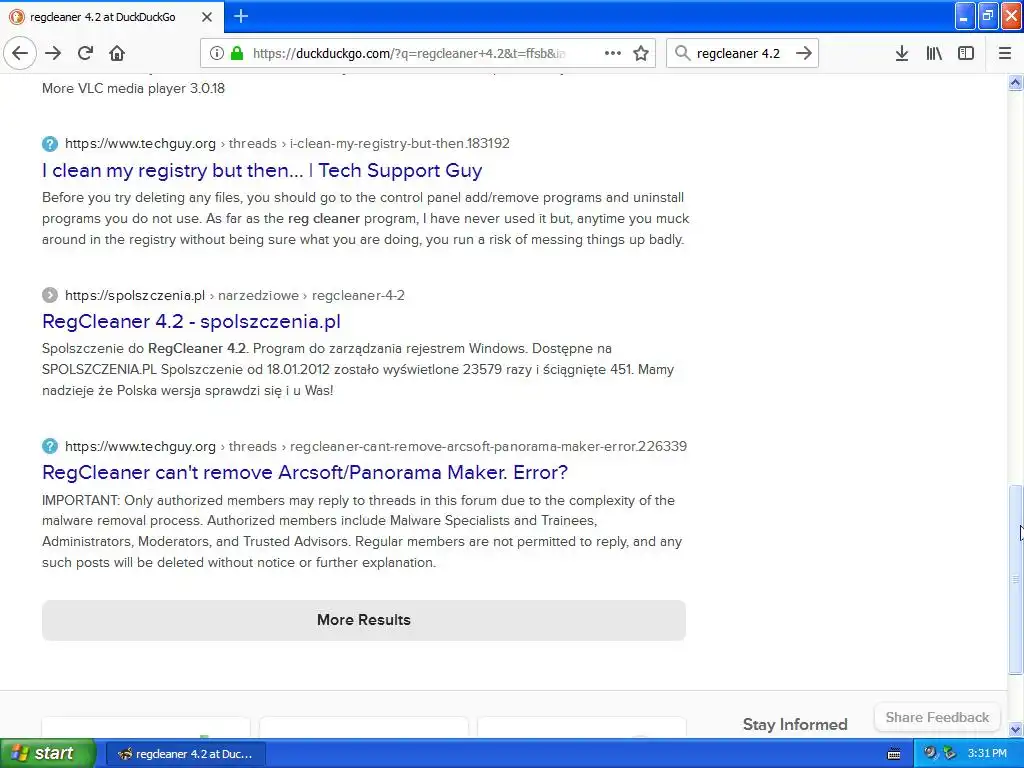1024x768 pixels.
Task: Open 'I clean my registry but then...' result
Action: (x=262, y=170)
